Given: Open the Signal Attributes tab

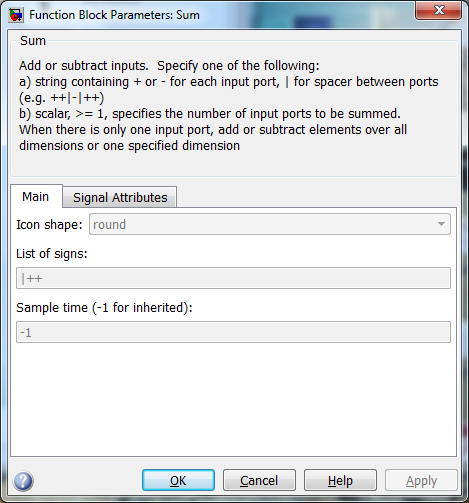Looking at the screenshot, I should 120,197.
